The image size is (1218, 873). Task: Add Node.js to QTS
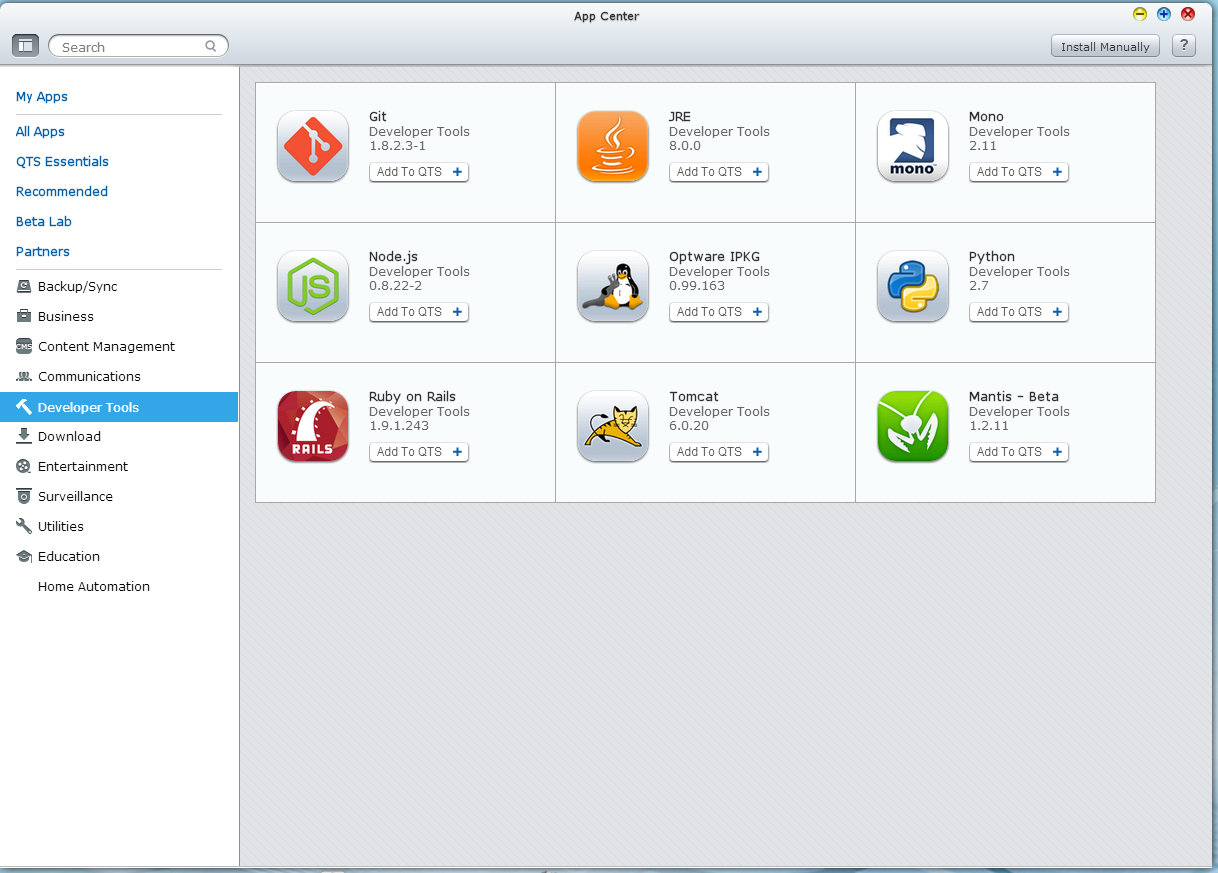(419, 312)
